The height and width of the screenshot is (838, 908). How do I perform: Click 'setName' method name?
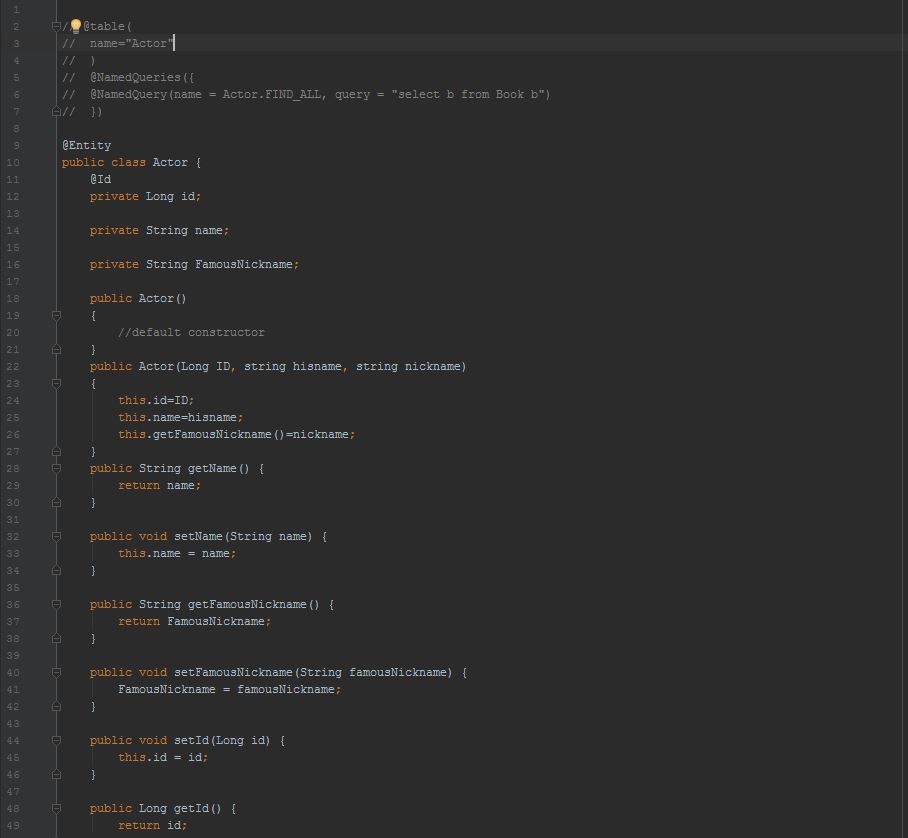click(x=198, y=536)
